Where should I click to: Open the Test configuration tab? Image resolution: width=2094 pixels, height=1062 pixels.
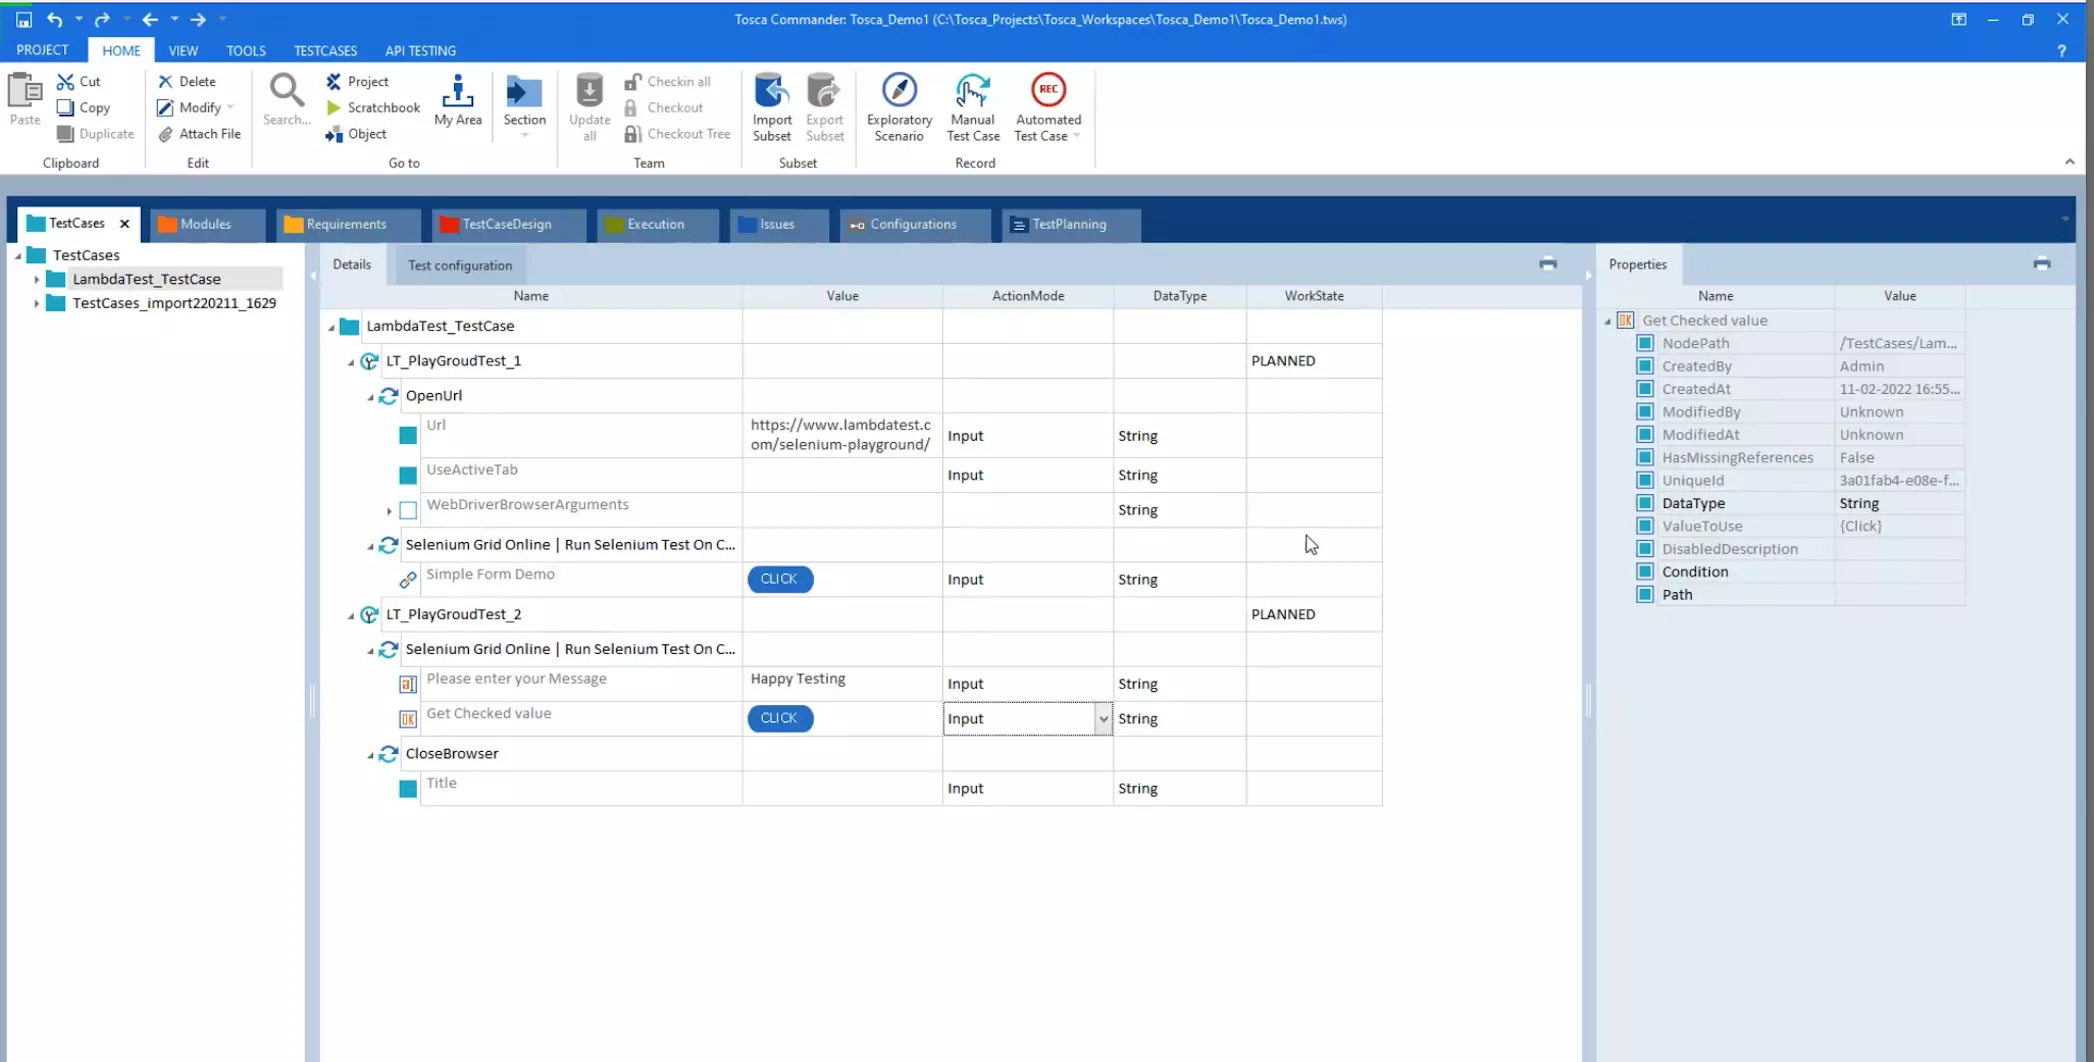459,265
